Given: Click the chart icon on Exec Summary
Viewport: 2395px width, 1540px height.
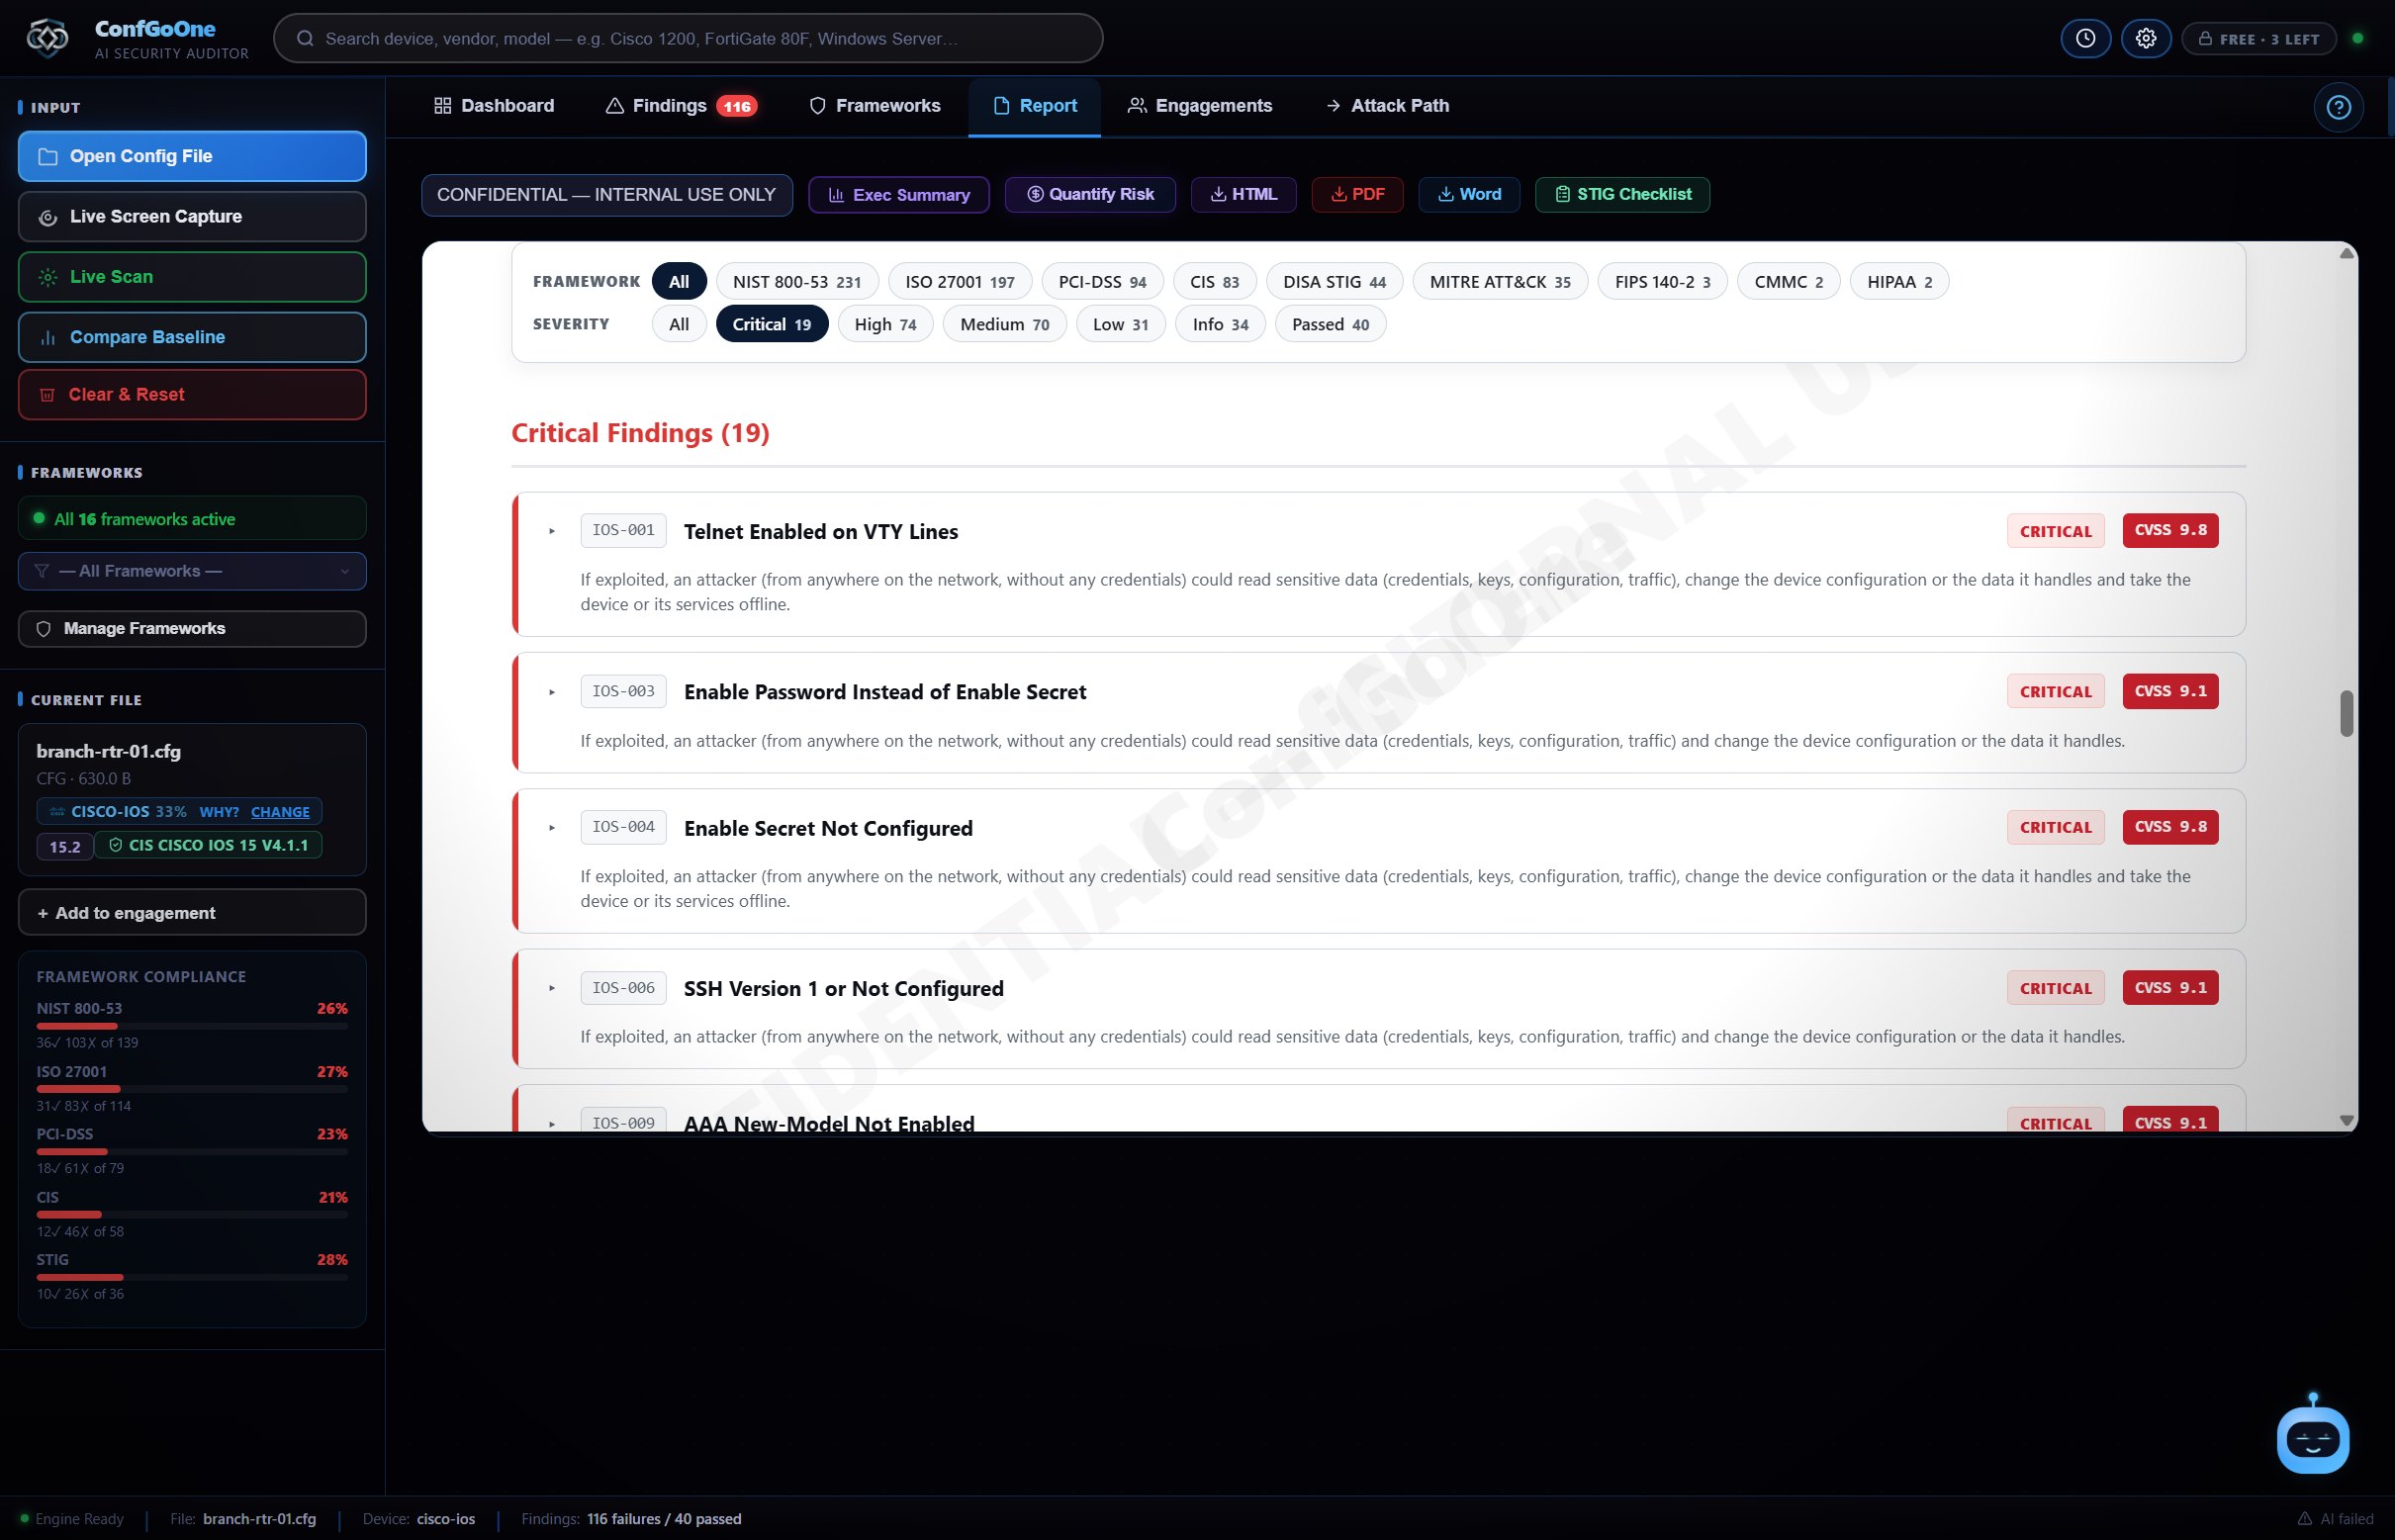Looking at the screenshot, I should pyautogui.click(x=836, y=195).
